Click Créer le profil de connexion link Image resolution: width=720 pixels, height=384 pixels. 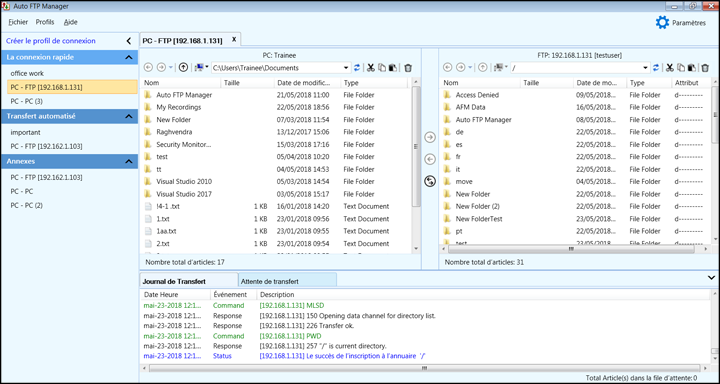51,41
